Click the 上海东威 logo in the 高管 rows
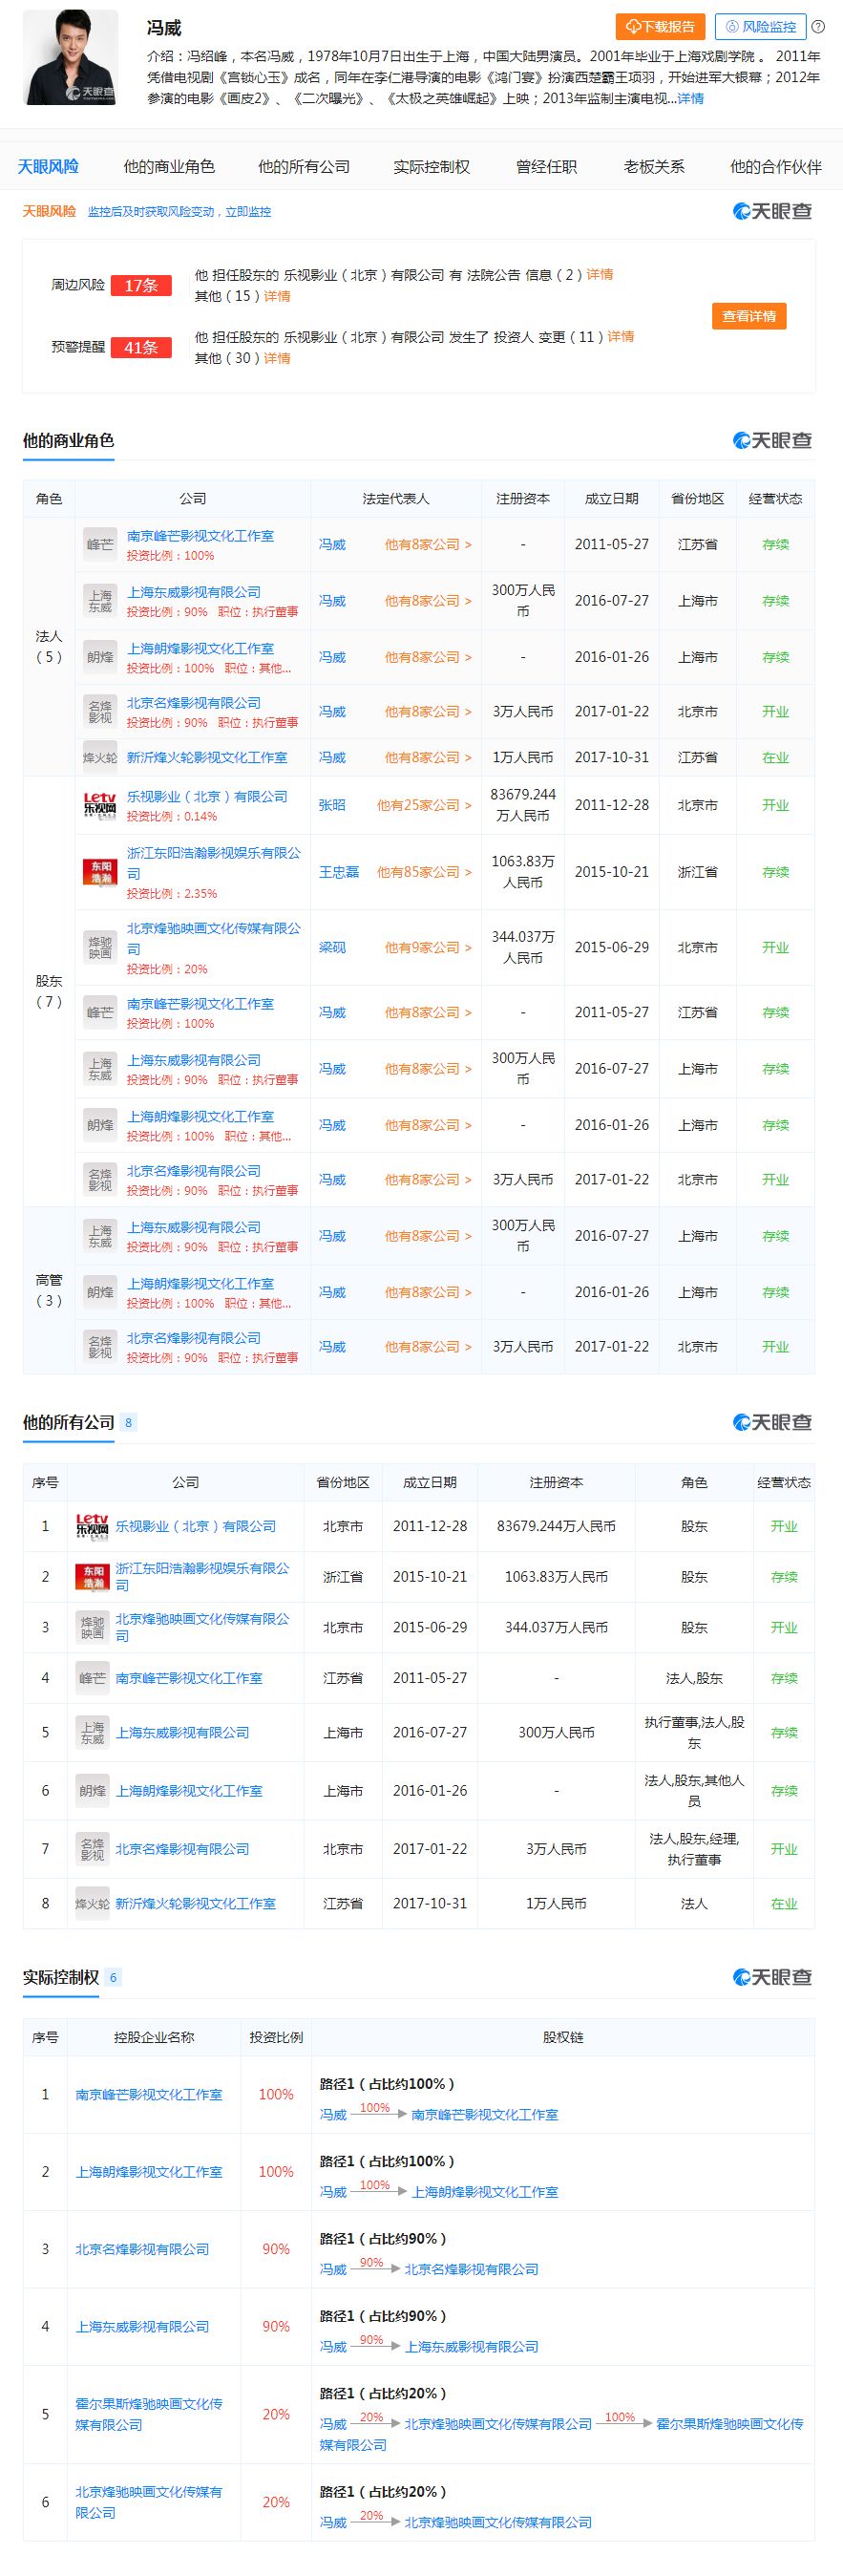Screen dimensions: 843x2576 pos(100,1236)
